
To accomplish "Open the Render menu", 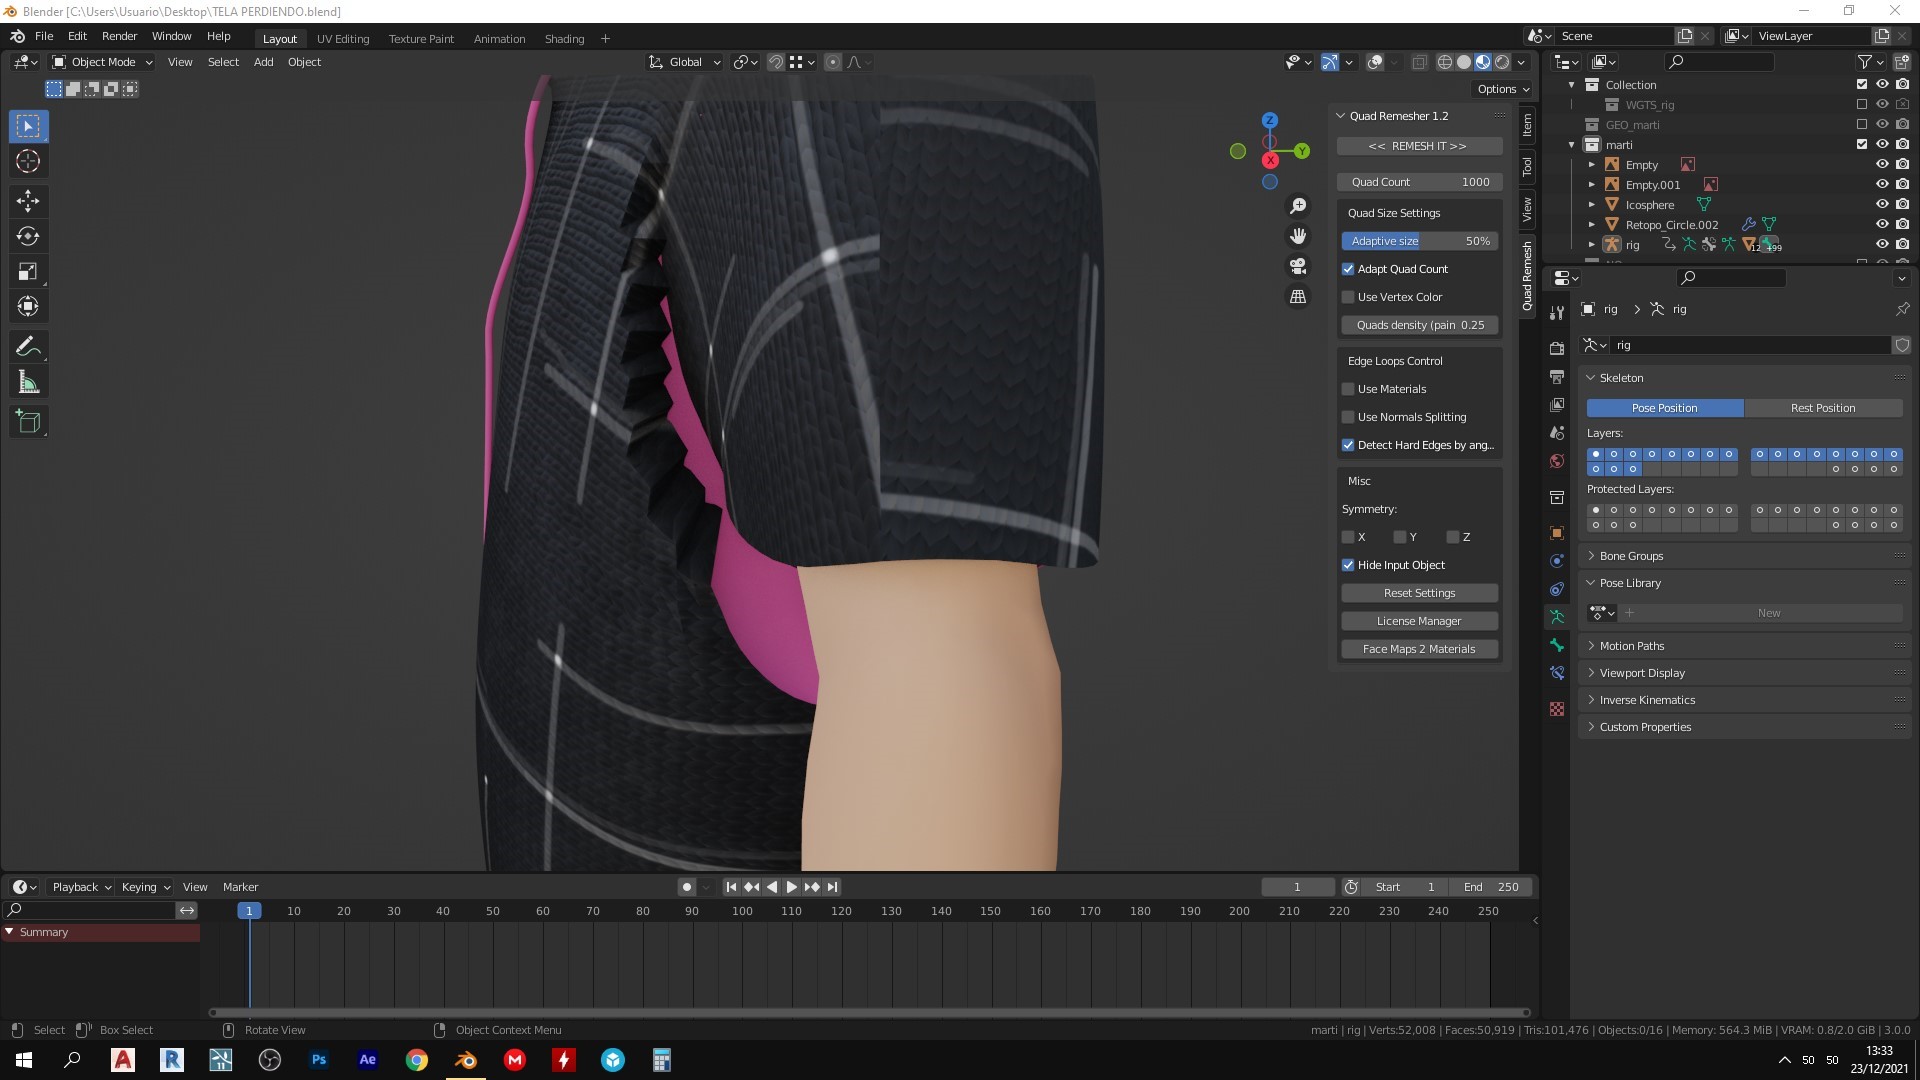I will 119,36.
